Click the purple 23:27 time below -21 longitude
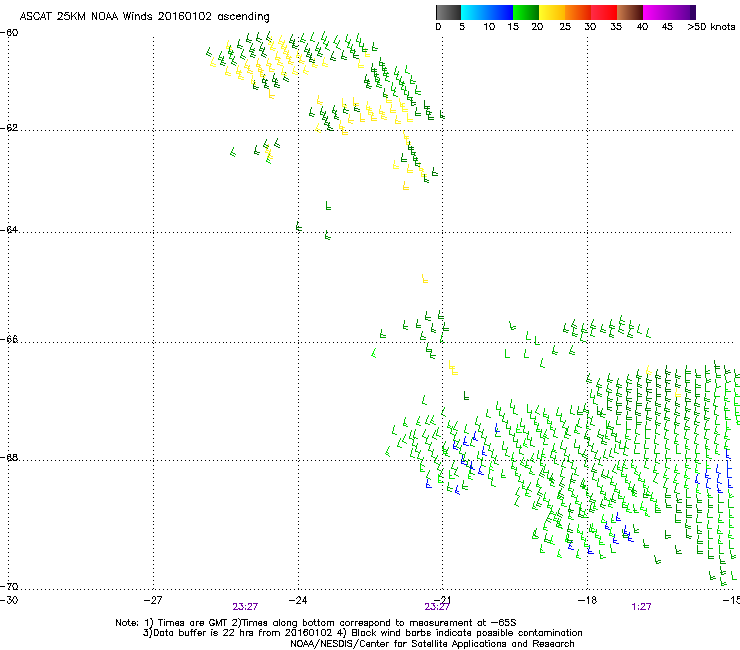The height and width of the screenshot is (650, 740). tap(437, 607)
